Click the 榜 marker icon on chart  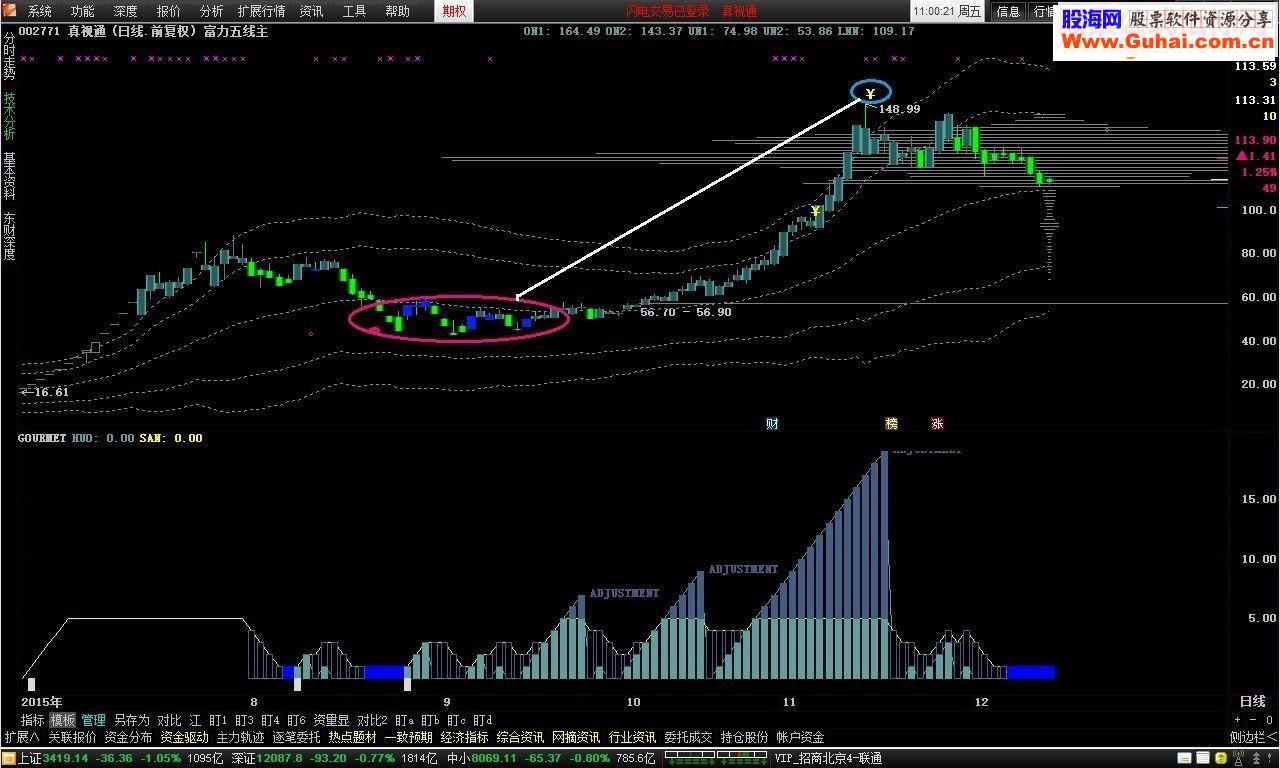[891, 424]
